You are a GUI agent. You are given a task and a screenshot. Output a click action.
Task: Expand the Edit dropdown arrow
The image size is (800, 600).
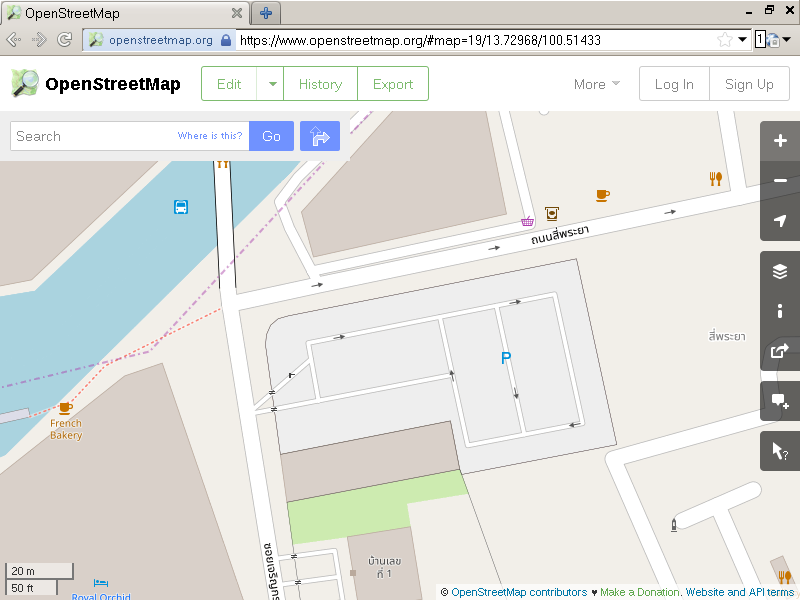click(x=271, y=84)
